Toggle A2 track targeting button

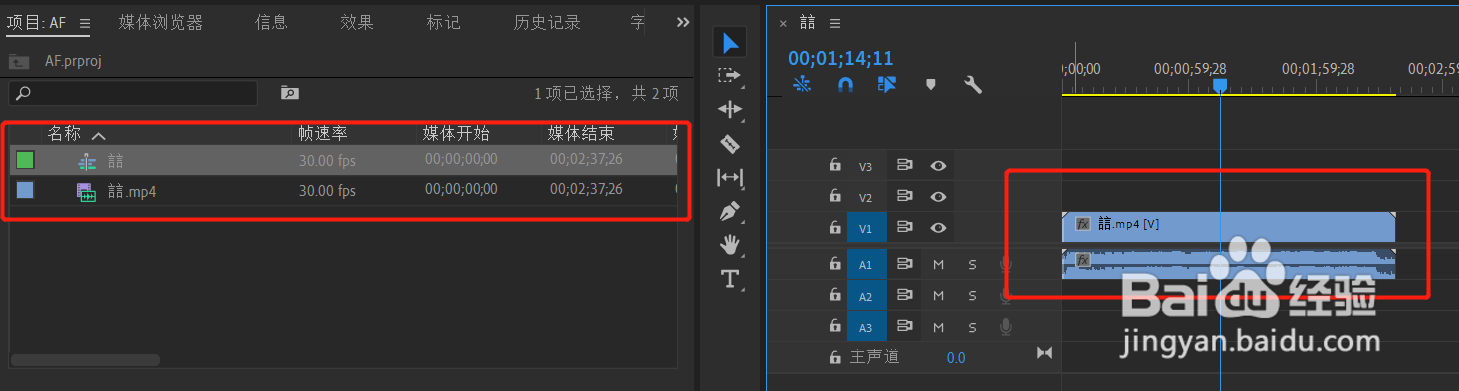866,296
